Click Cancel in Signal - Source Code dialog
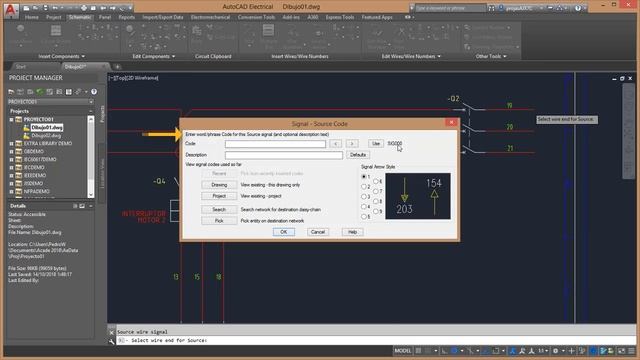Viewport: 640px width, 360px height. pyautogui.click(x=318, y=232)
